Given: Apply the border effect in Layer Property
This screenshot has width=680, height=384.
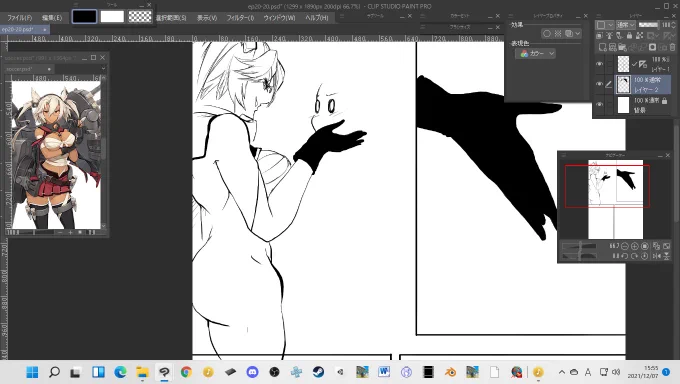Looking at the screenshot, I should click(547, 33).
